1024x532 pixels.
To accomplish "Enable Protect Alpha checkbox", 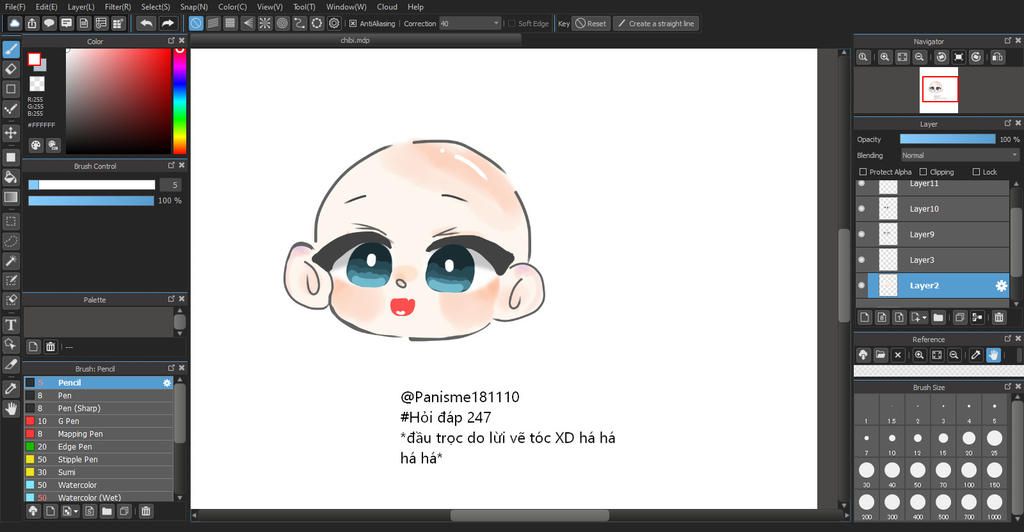I will (863, 172).
